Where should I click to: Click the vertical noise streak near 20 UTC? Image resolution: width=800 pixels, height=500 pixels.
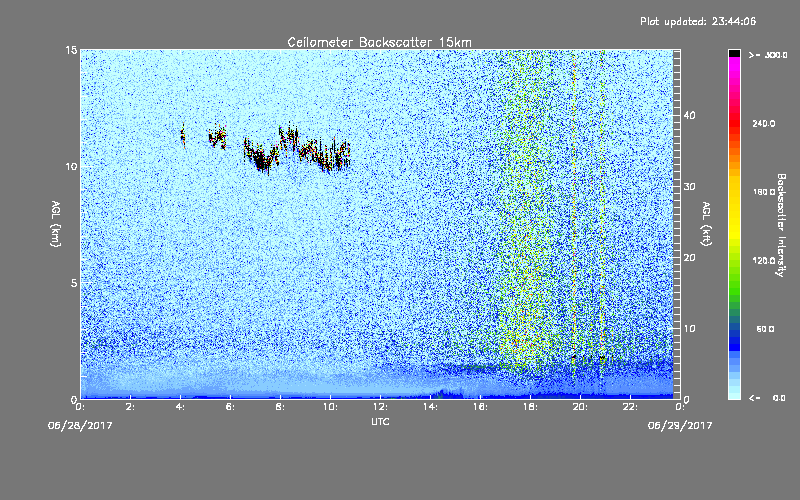(574, 219)
